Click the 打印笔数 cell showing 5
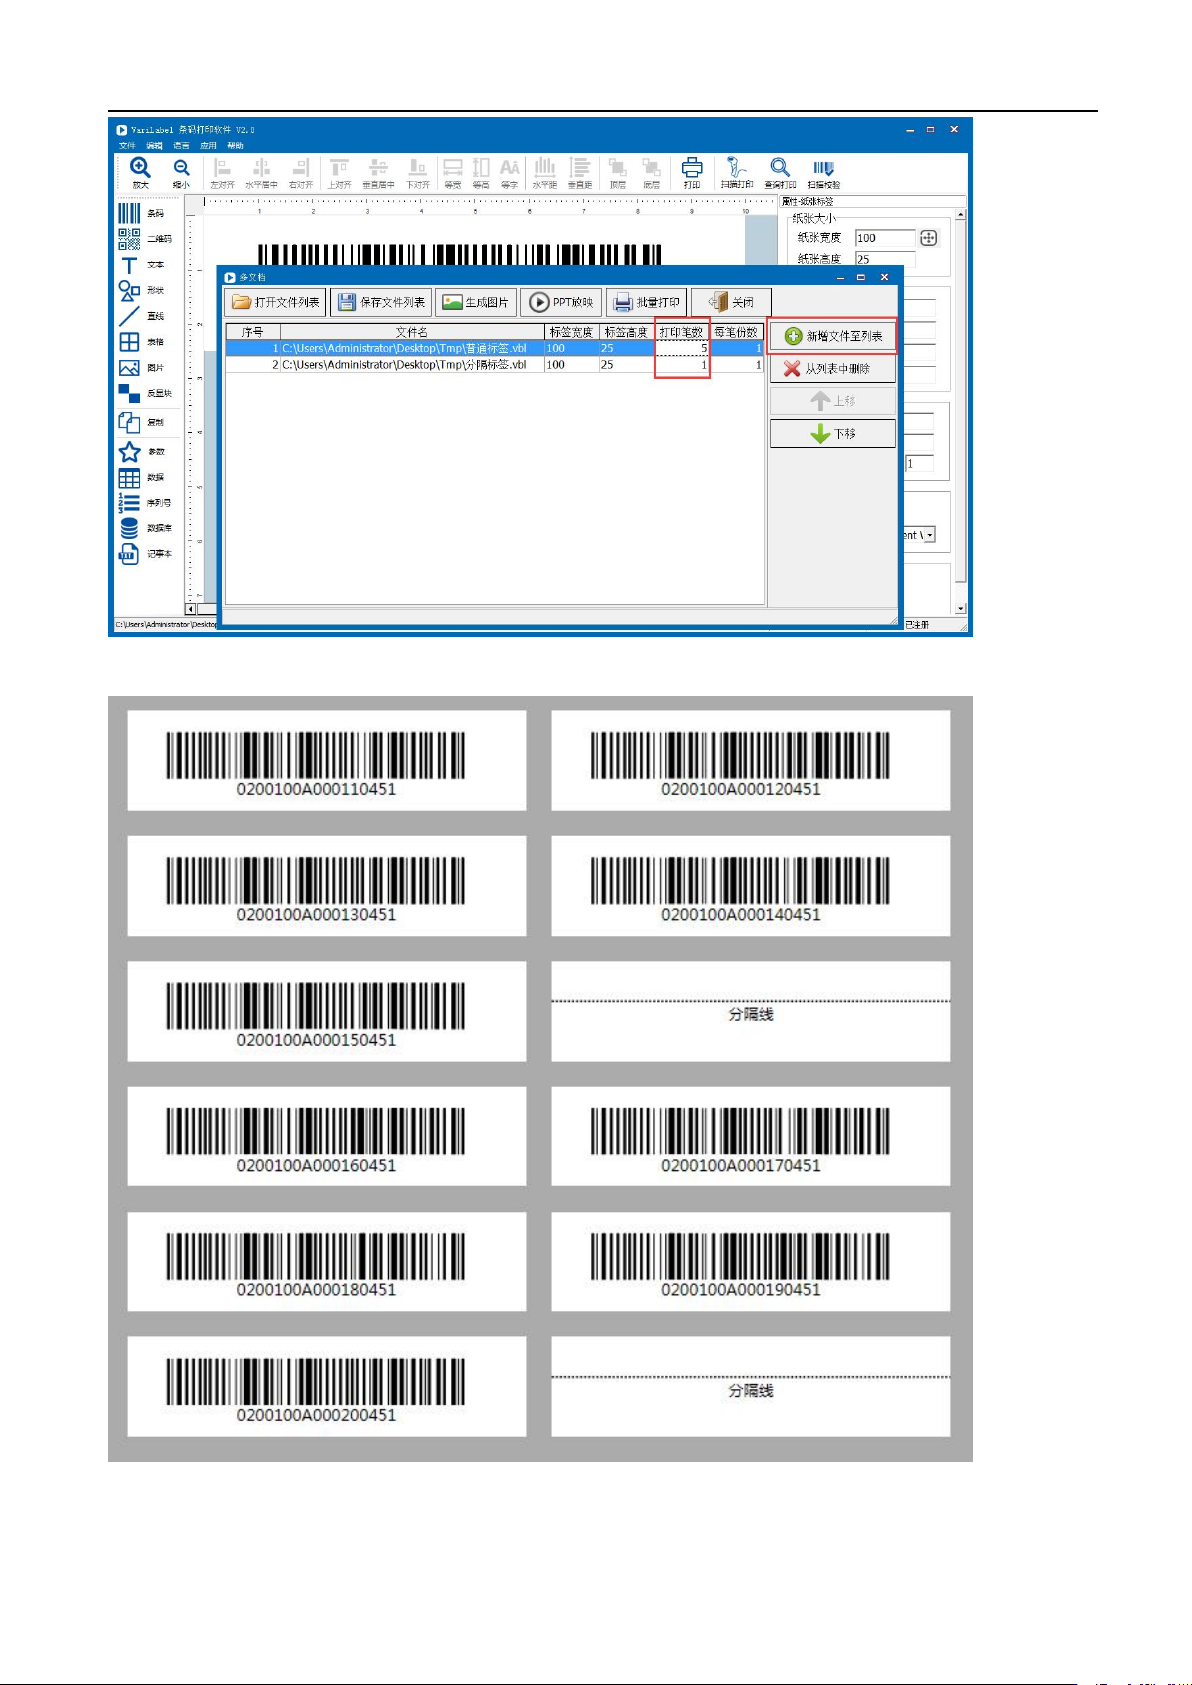Viewport: 1192px width, 1685px height. click(682, 348)
